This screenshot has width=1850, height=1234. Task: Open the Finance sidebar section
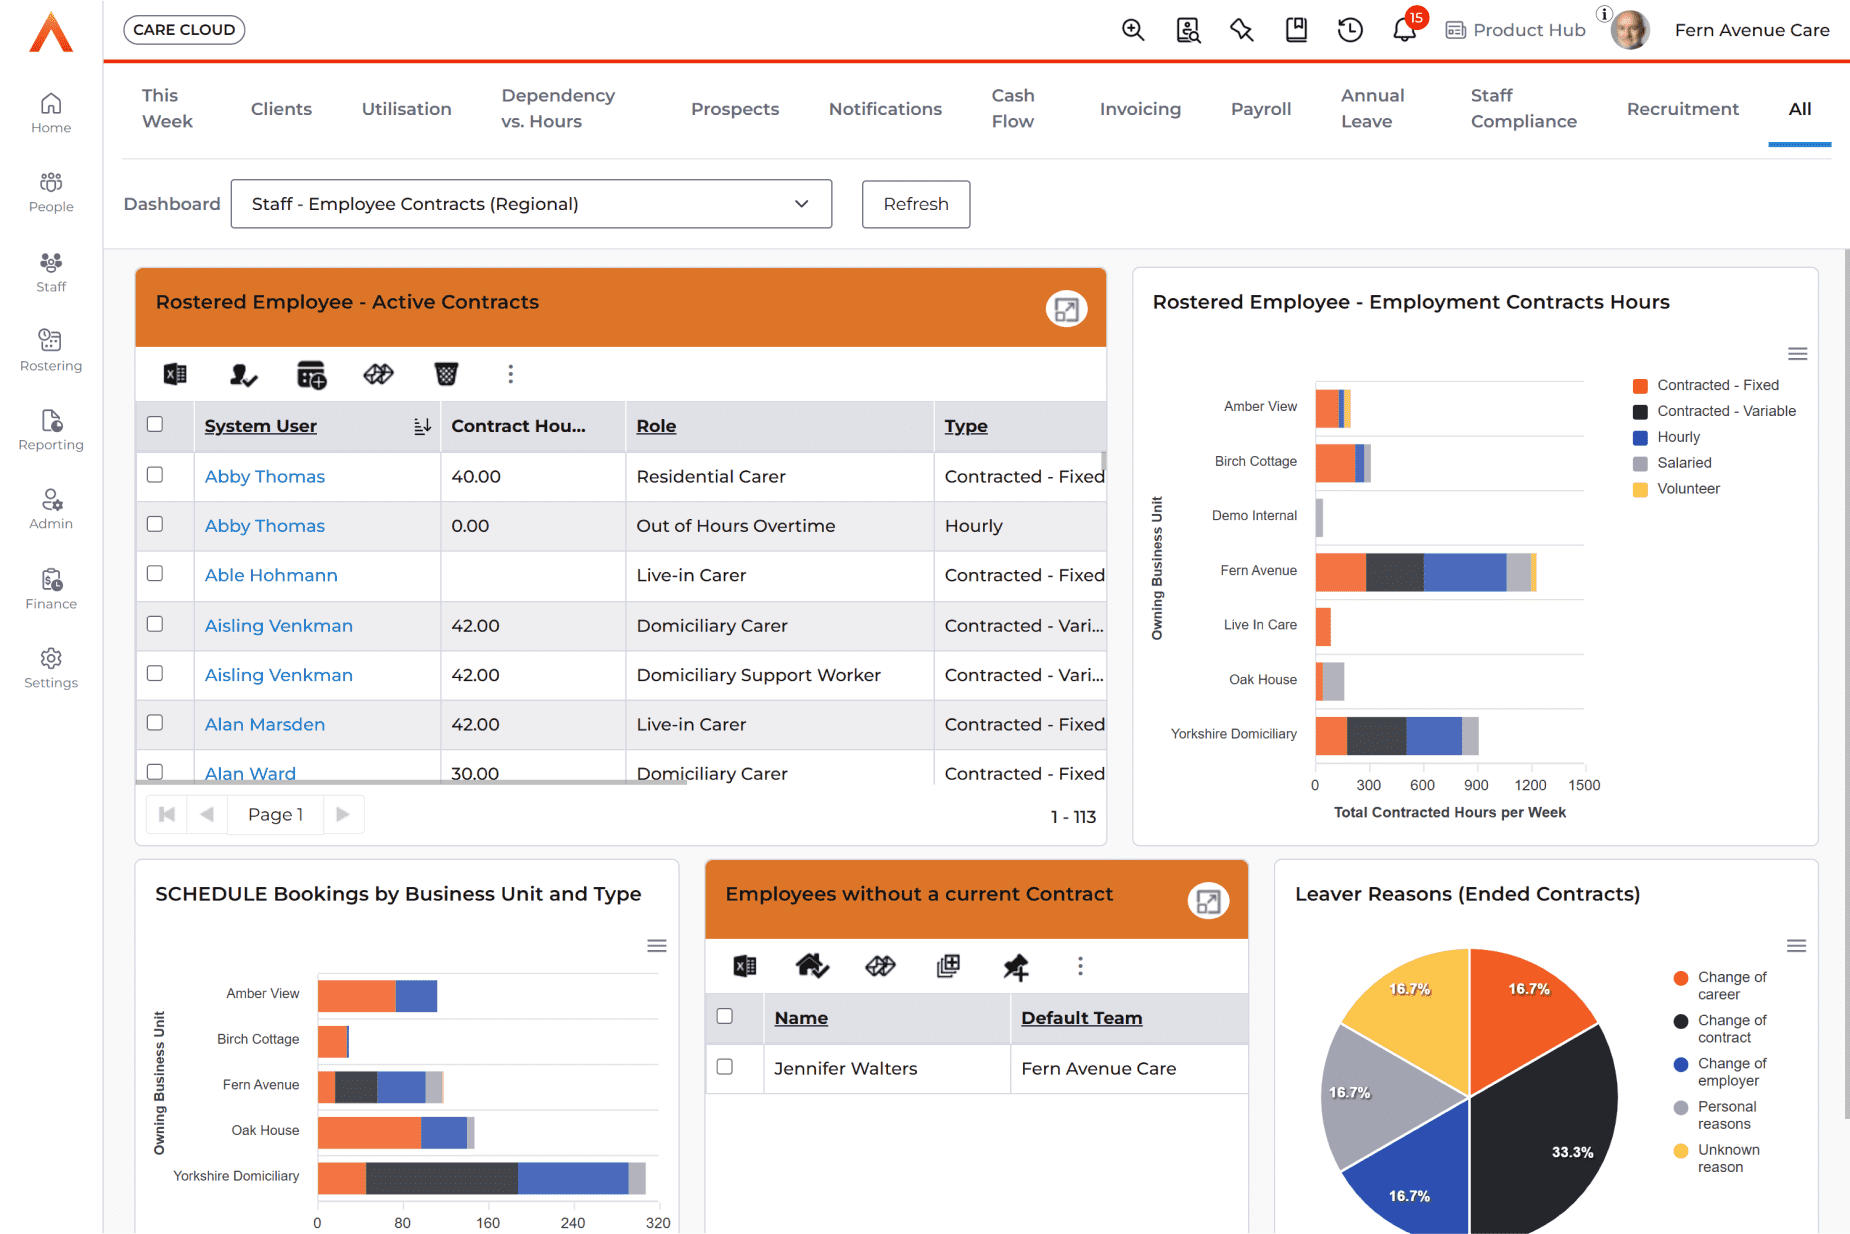[51, 588]
